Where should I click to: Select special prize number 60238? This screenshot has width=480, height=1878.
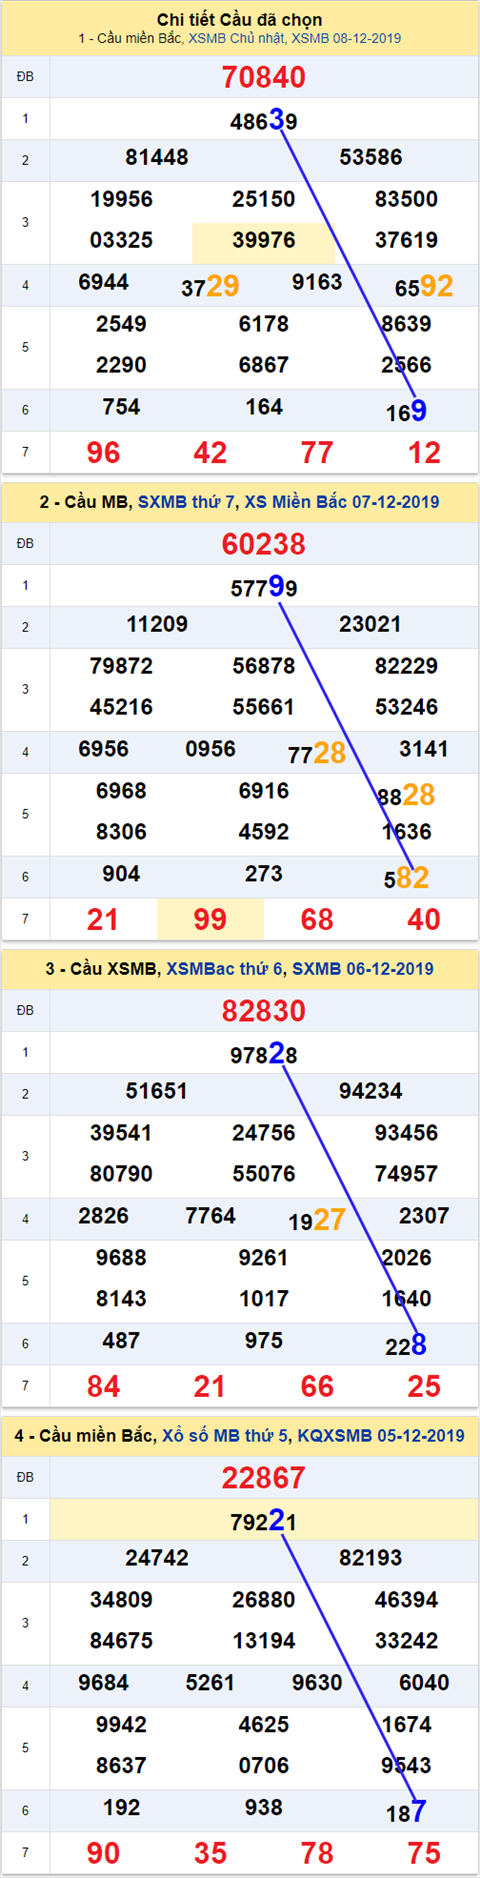coord(264,544)
